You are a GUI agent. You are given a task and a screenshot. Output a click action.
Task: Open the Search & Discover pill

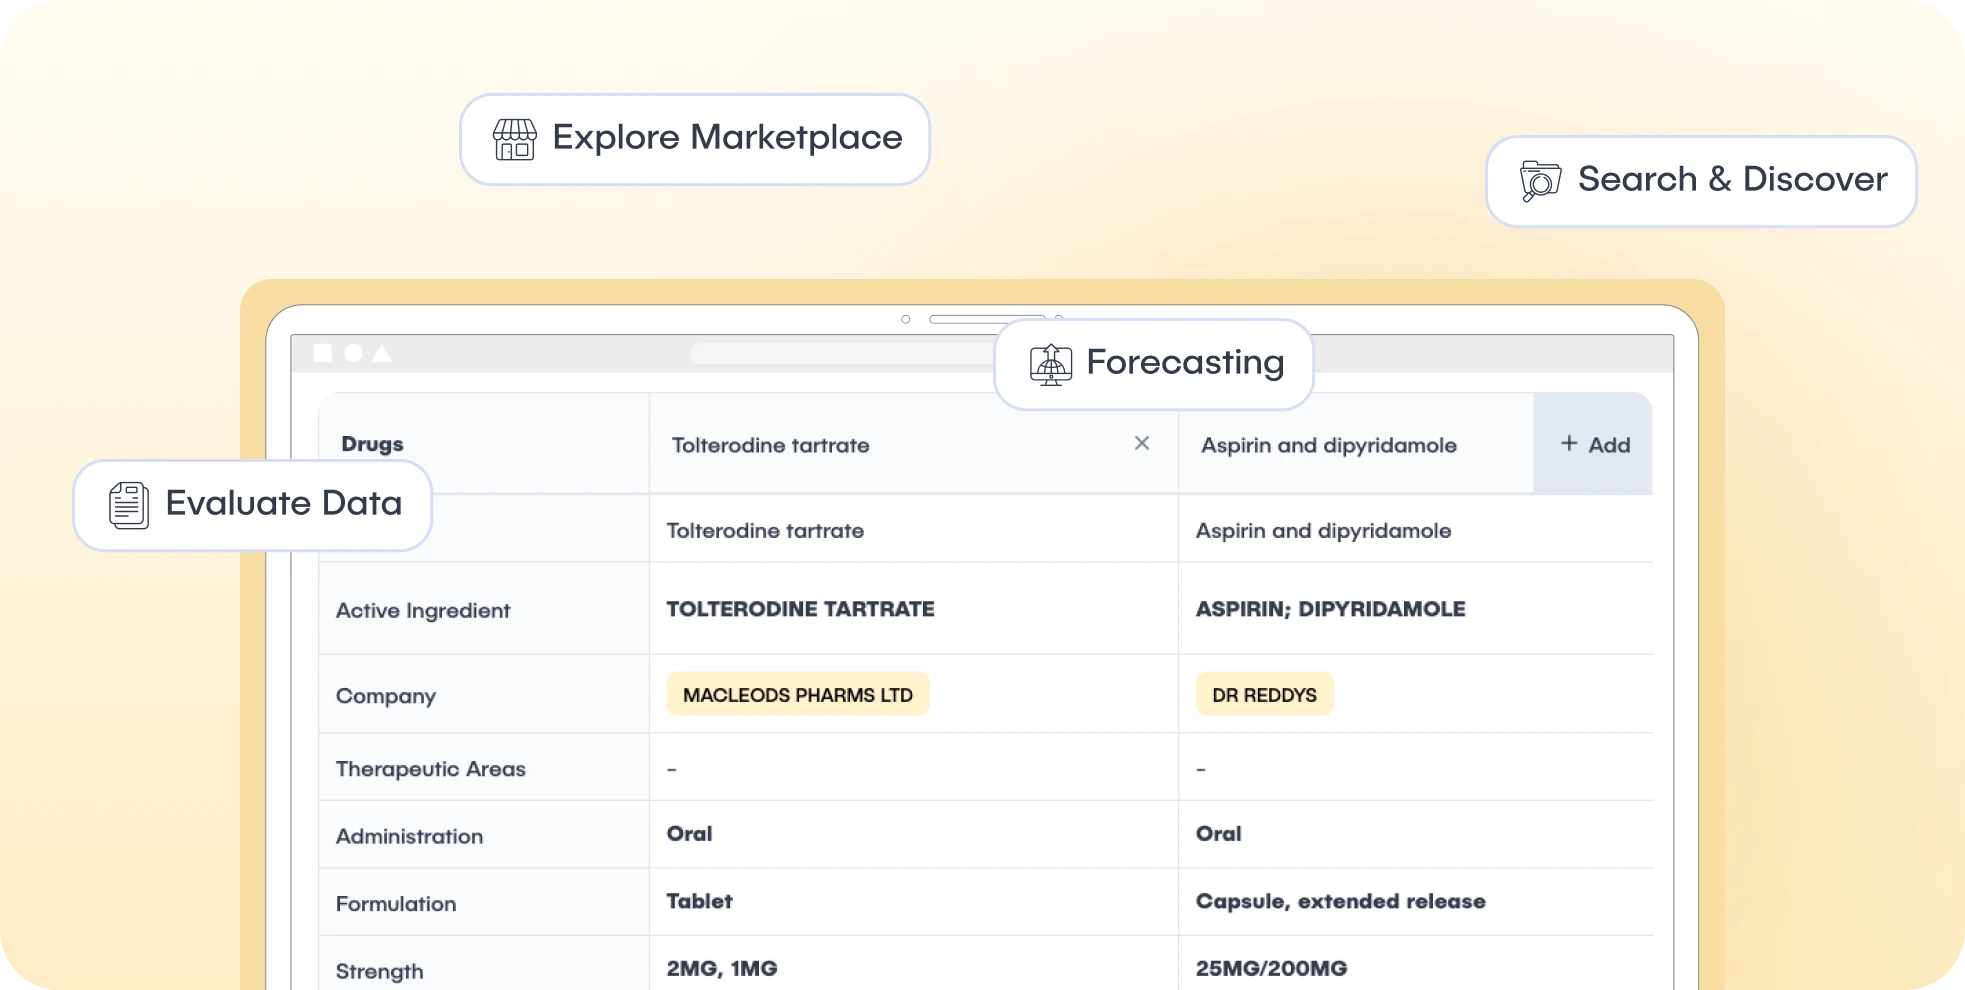1701,181
